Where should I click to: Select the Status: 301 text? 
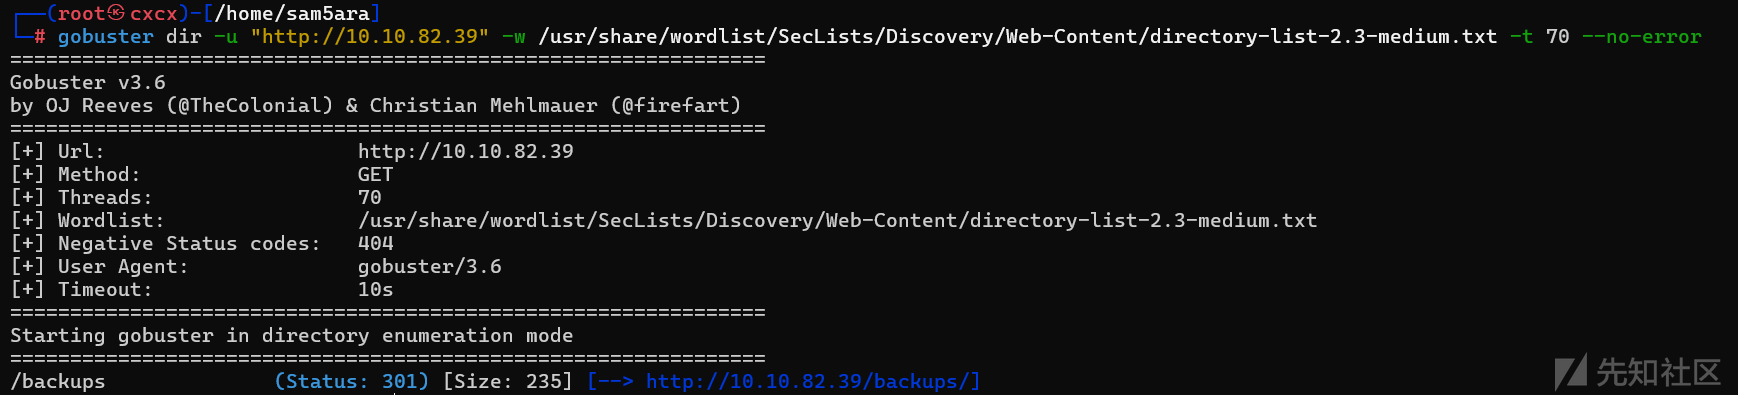pos(352,381)
